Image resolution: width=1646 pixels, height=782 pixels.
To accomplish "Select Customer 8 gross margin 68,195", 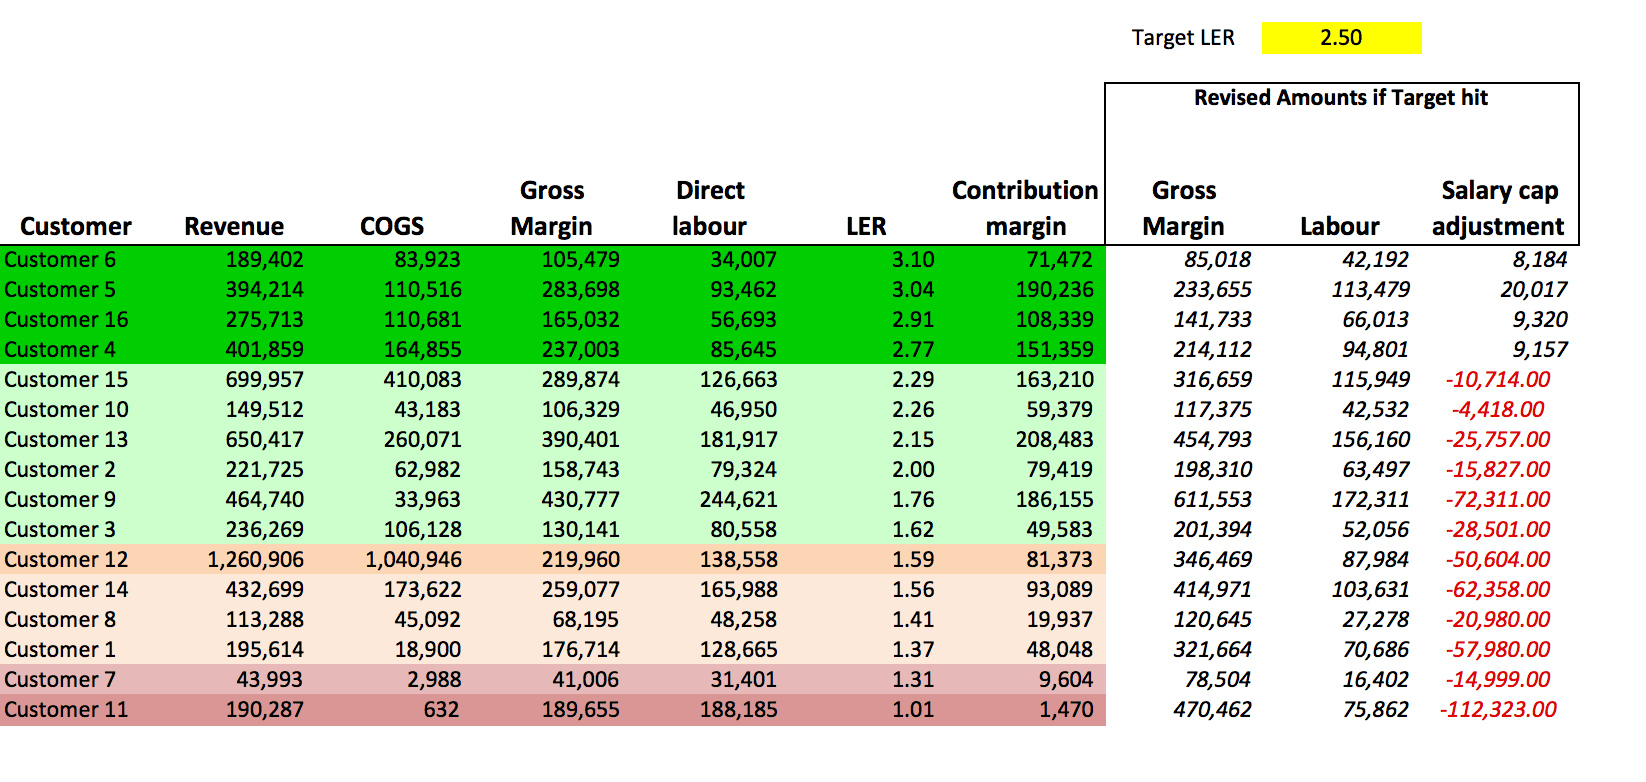I will 585,620.
